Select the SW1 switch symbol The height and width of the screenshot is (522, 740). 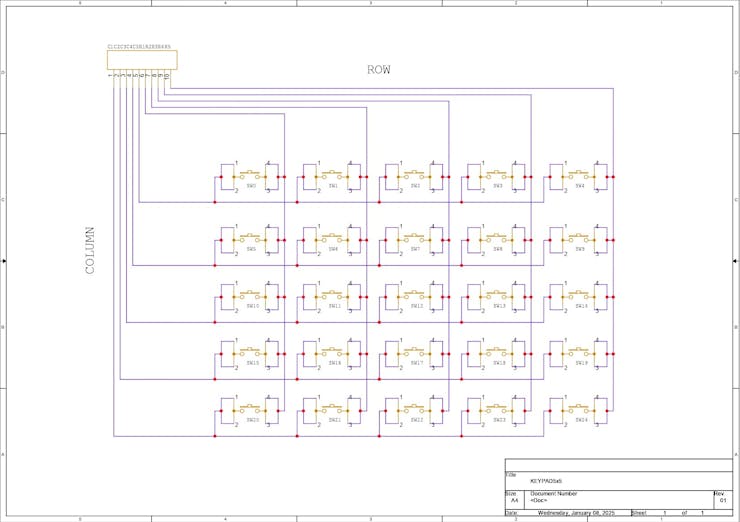point(333,176)
